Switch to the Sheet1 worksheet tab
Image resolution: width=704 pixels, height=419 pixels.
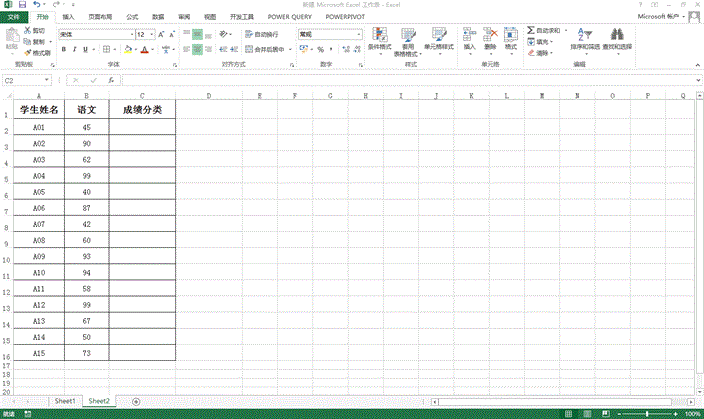pos(65,400)
